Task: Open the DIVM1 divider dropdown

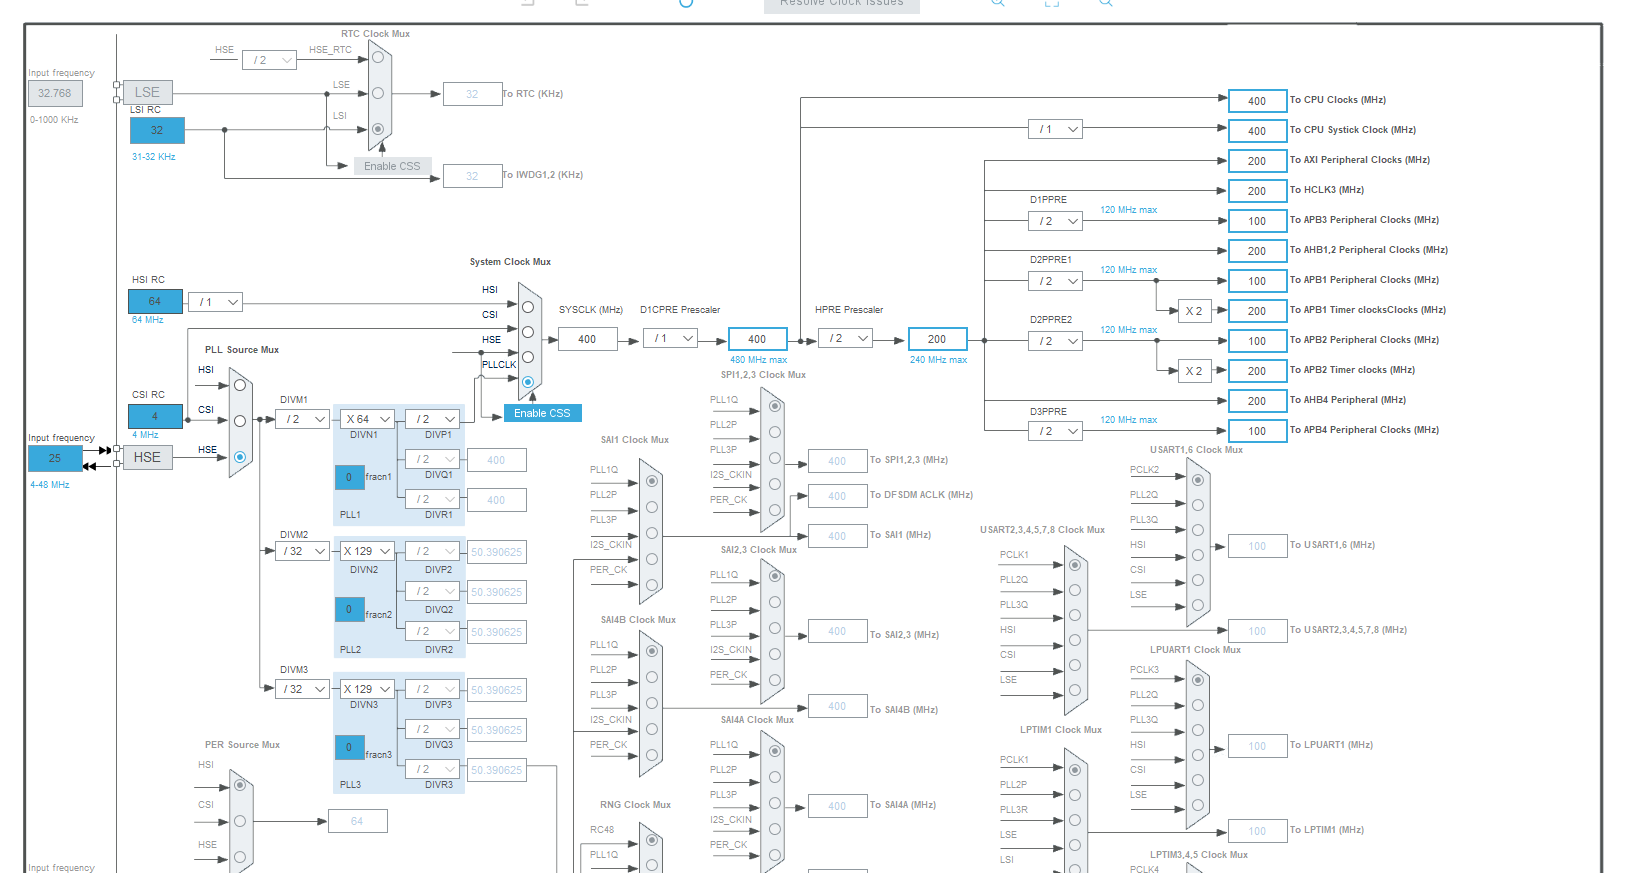Action: (303, 419)
